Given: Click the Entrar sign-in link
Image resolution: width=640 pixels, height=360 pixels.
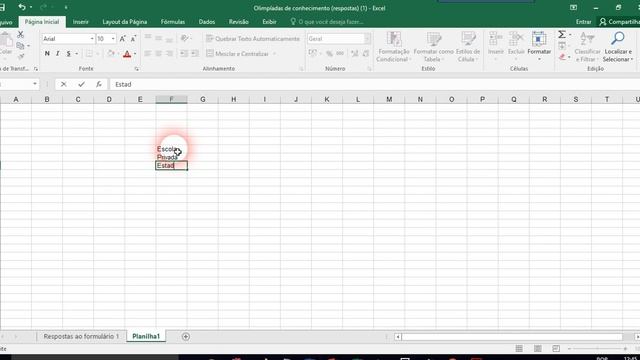Looking at the screenshot, I should click(x=583, y=22).
